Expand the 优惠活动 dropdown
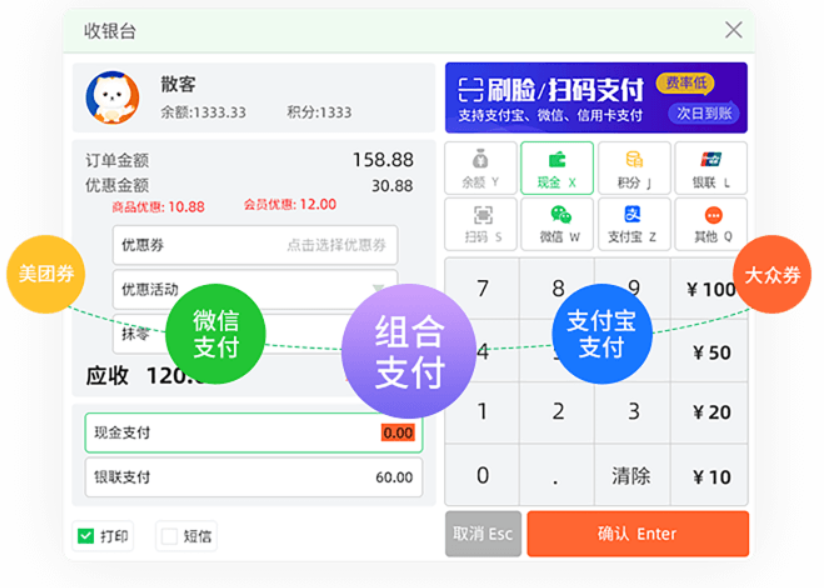The image size is (829, 588). (x=255, y=289)
